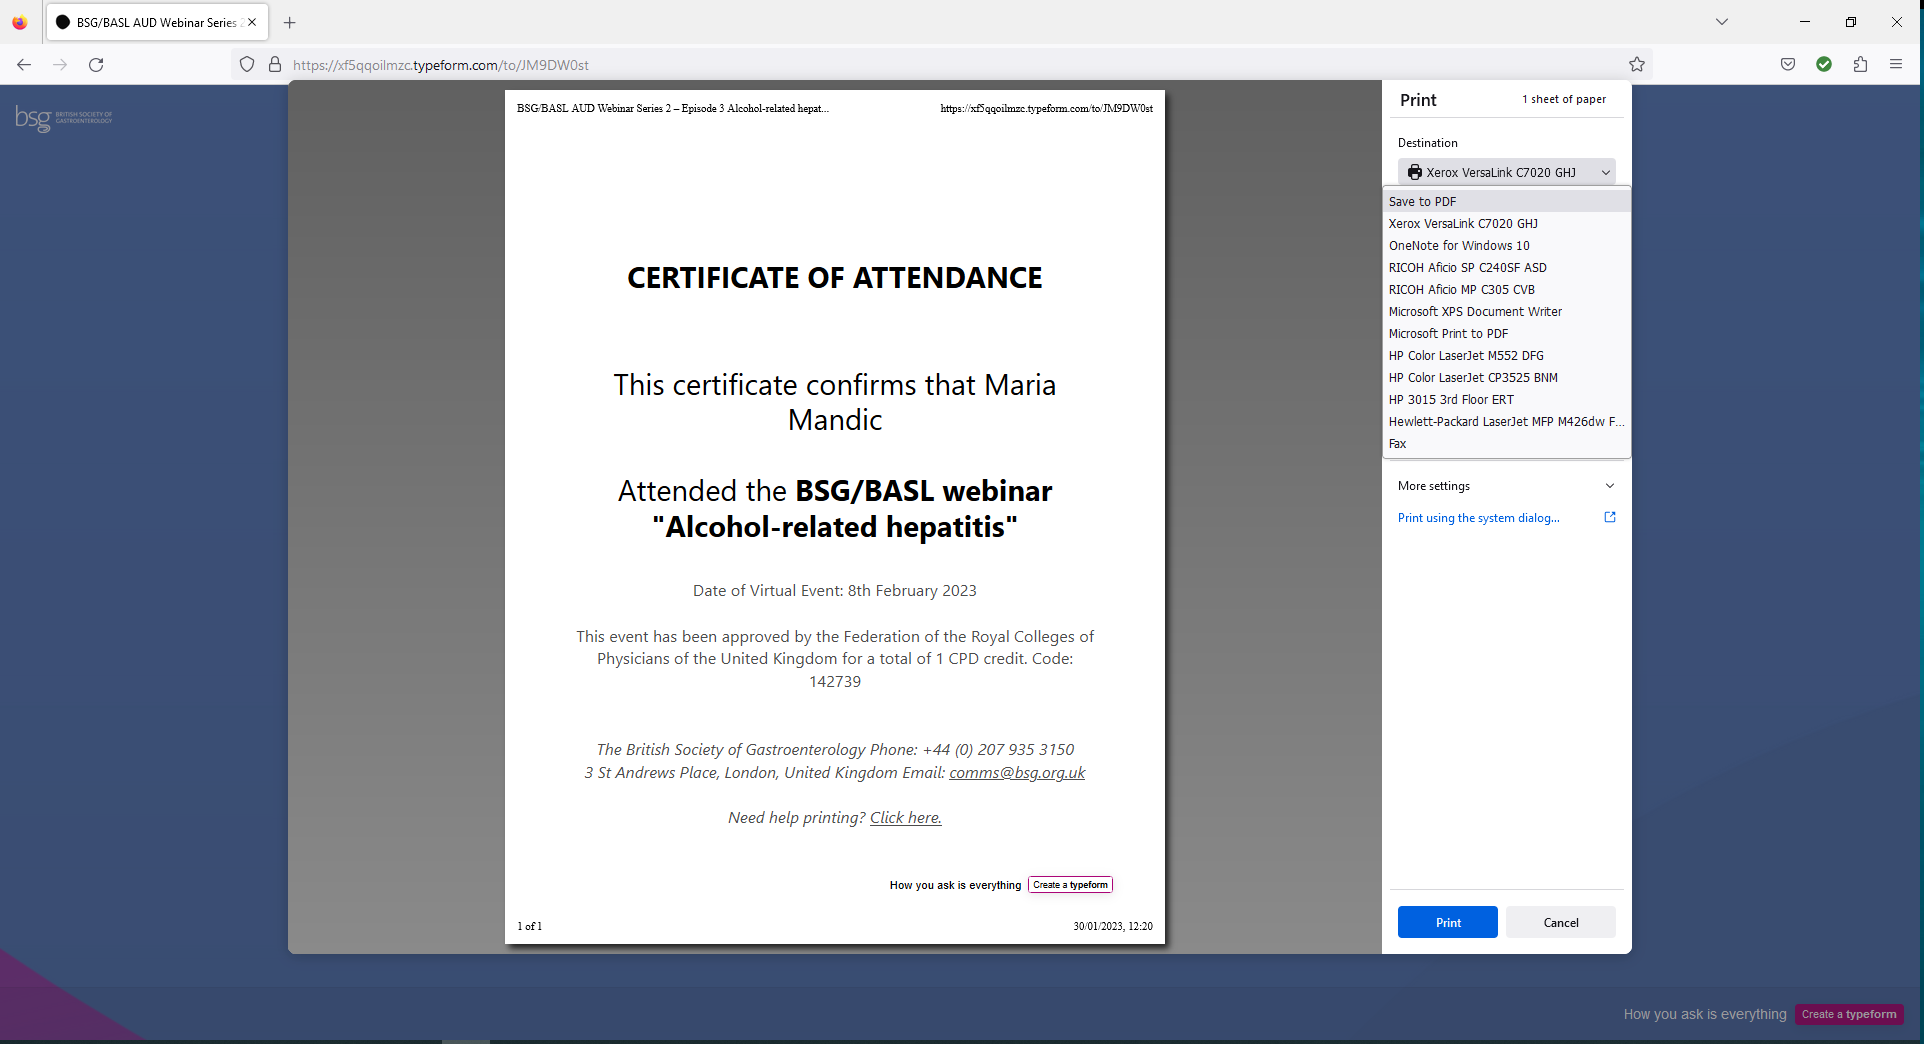Choose HP Color LaserJet CP3525 BNM

(1506, 377)
